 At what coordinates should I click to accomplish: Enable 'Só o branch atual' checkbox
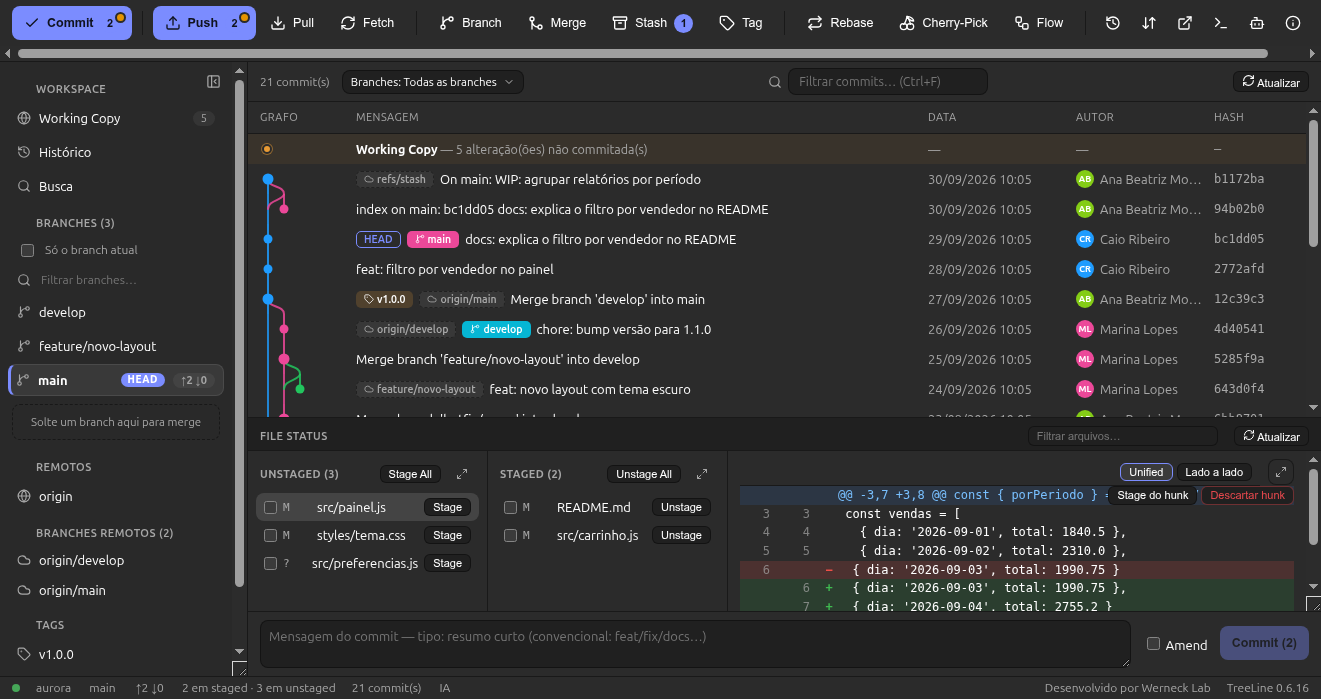click(28, 250)
